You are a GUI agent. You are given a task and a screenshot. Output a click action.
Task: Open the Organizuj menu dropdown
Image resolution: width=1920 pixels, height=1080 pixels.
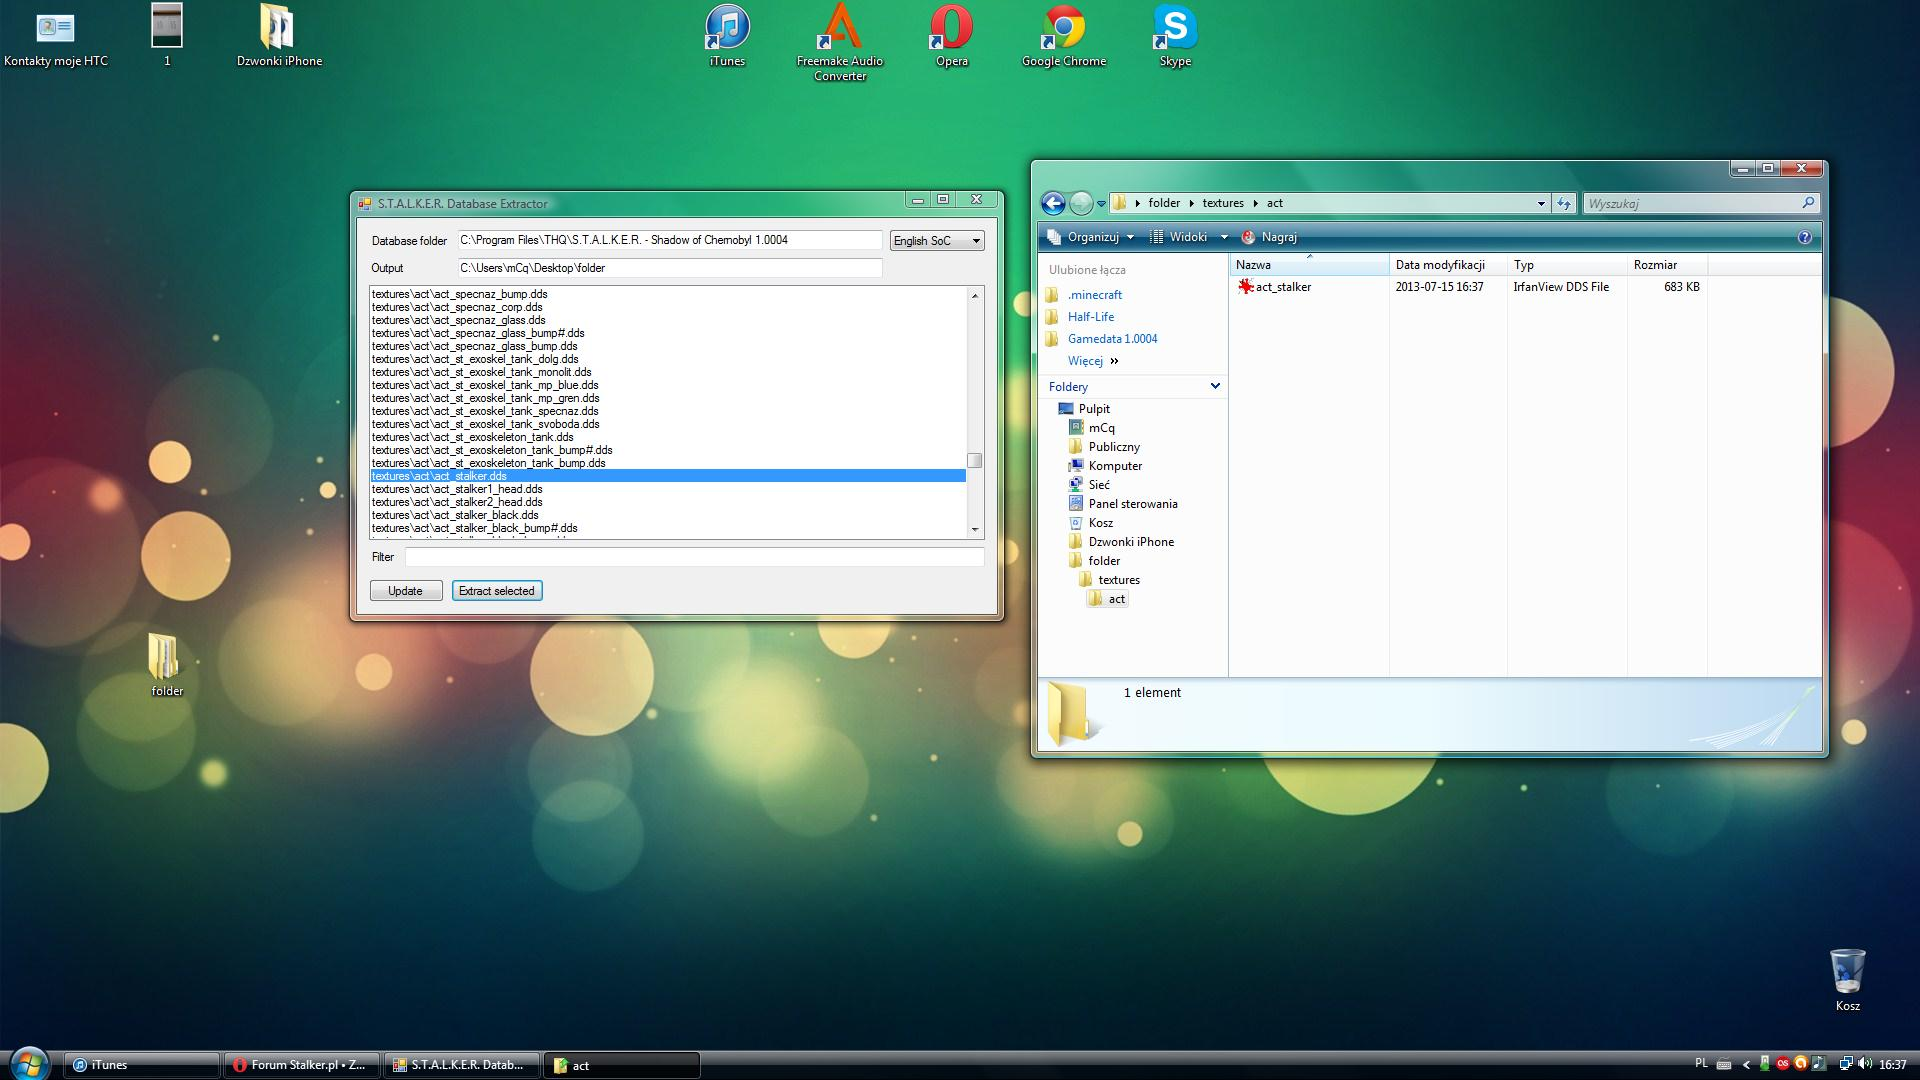pyautogui.click(x=1090, y=237)
